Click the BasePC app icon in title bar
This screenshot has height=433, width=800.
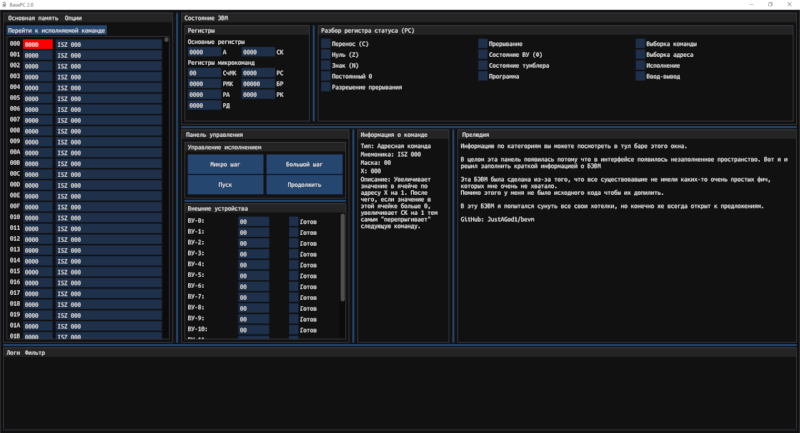point(4,4)
